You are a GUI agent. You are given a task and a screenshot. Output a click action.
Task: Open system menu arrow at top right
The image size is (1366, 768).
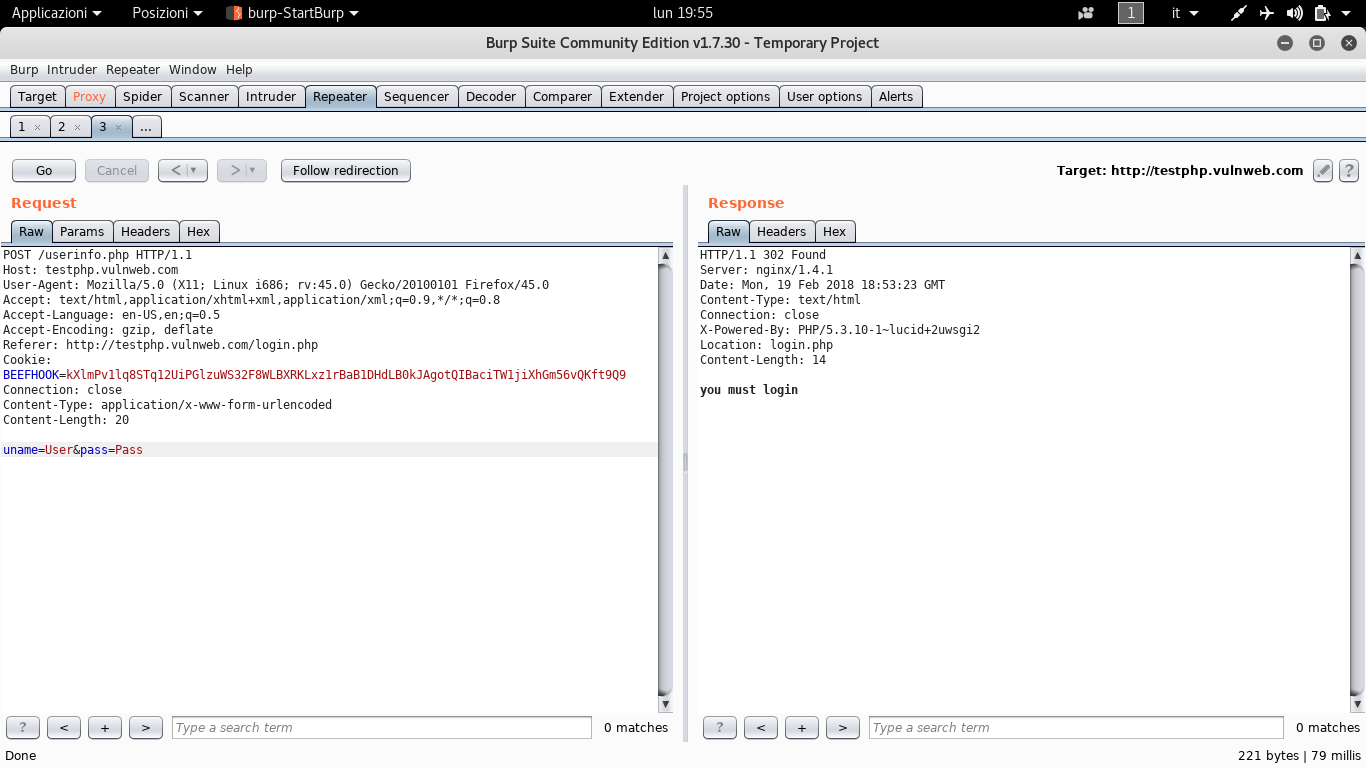pos(1347,13)
